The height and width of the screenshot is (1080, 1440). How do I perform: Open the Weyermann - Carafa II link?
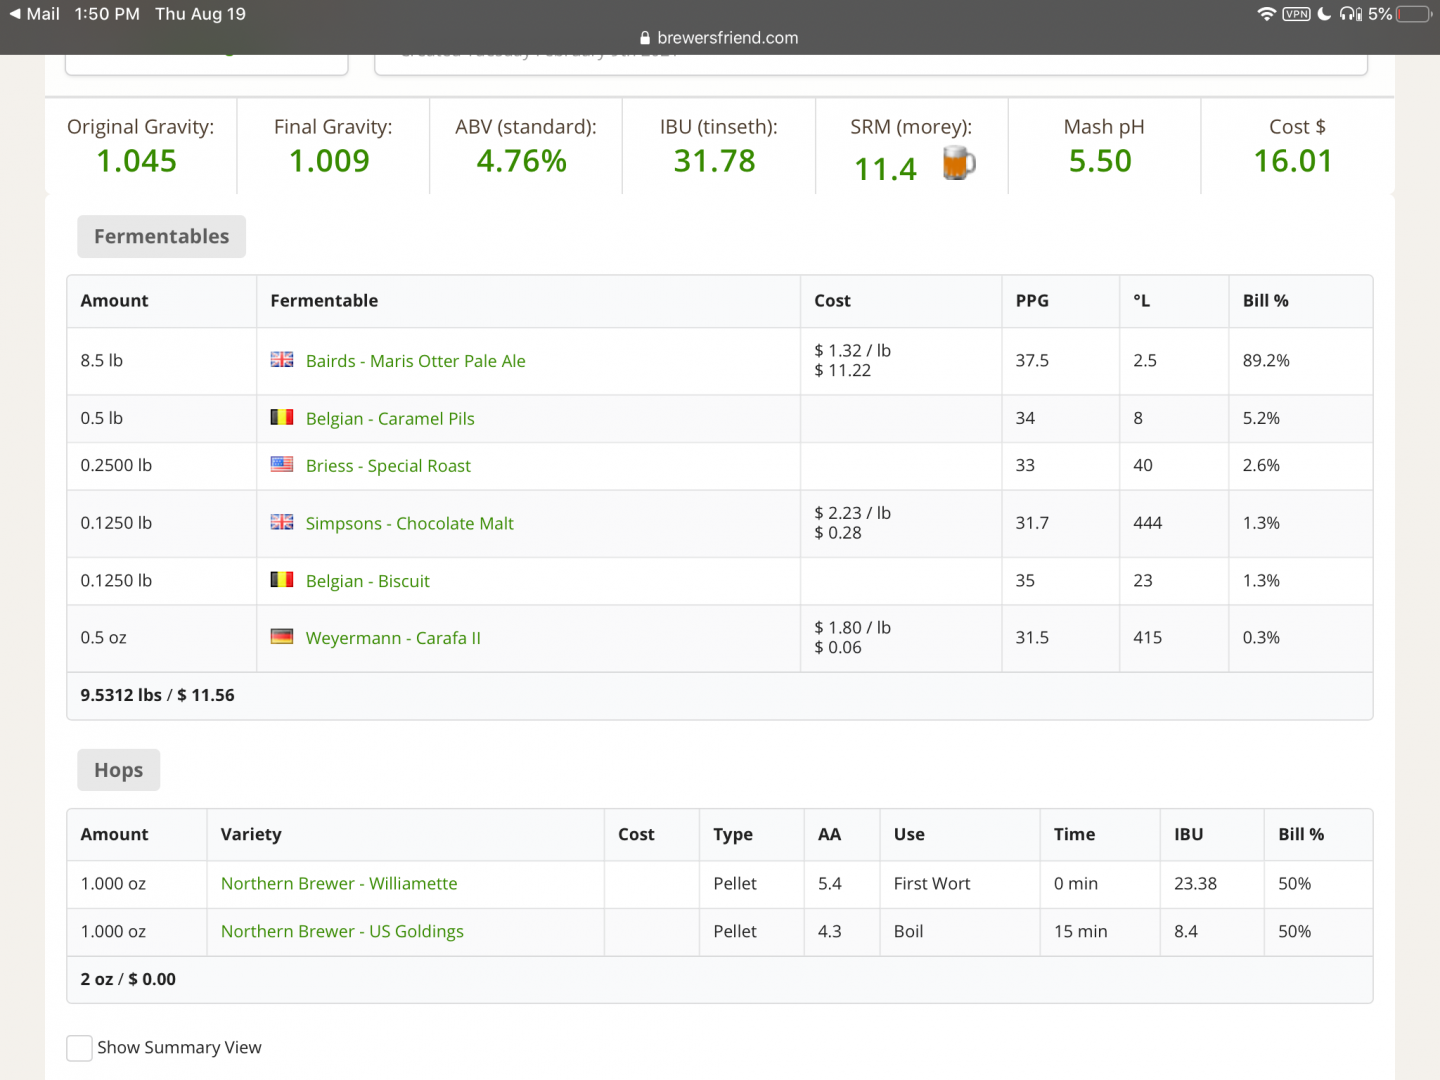(393, 638)
